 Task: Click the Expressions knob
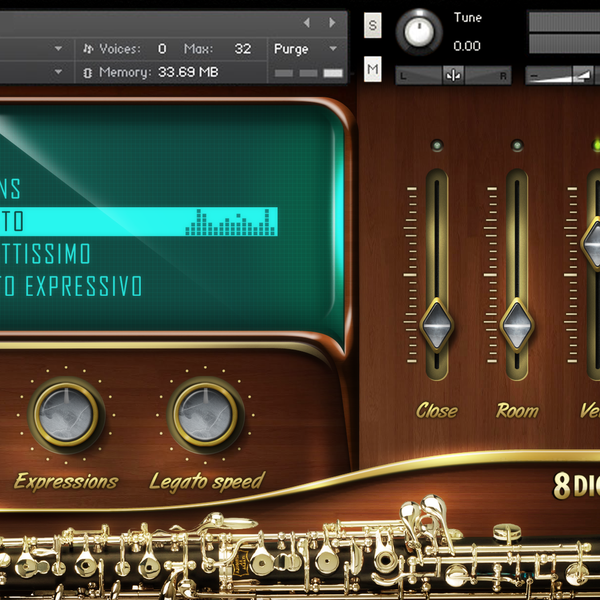pyautogui.click(x=66, y=414)
